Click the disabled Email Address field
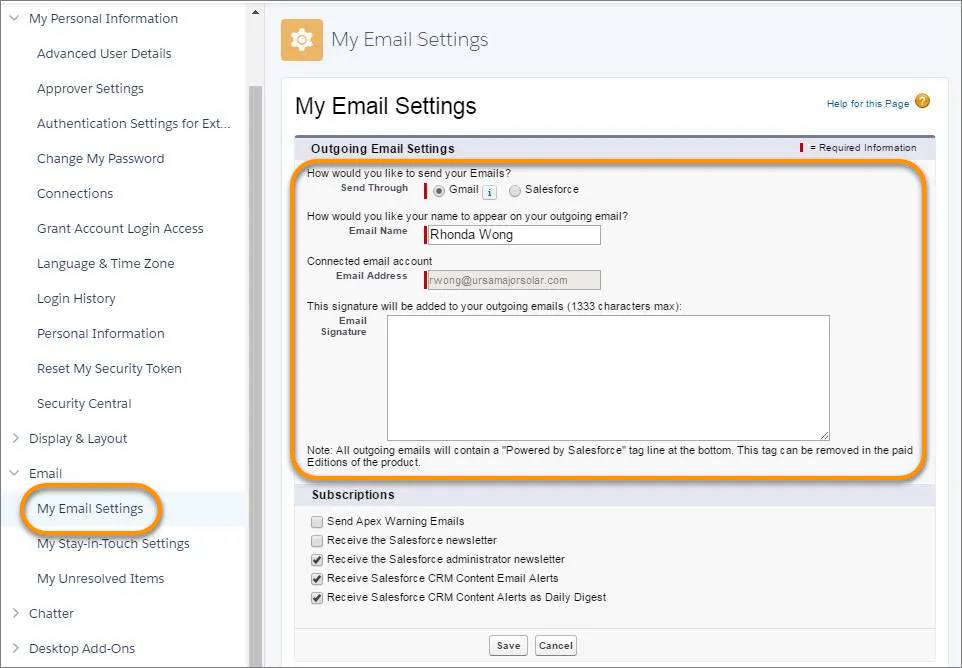962x668 pixels. tap(513, 280)
